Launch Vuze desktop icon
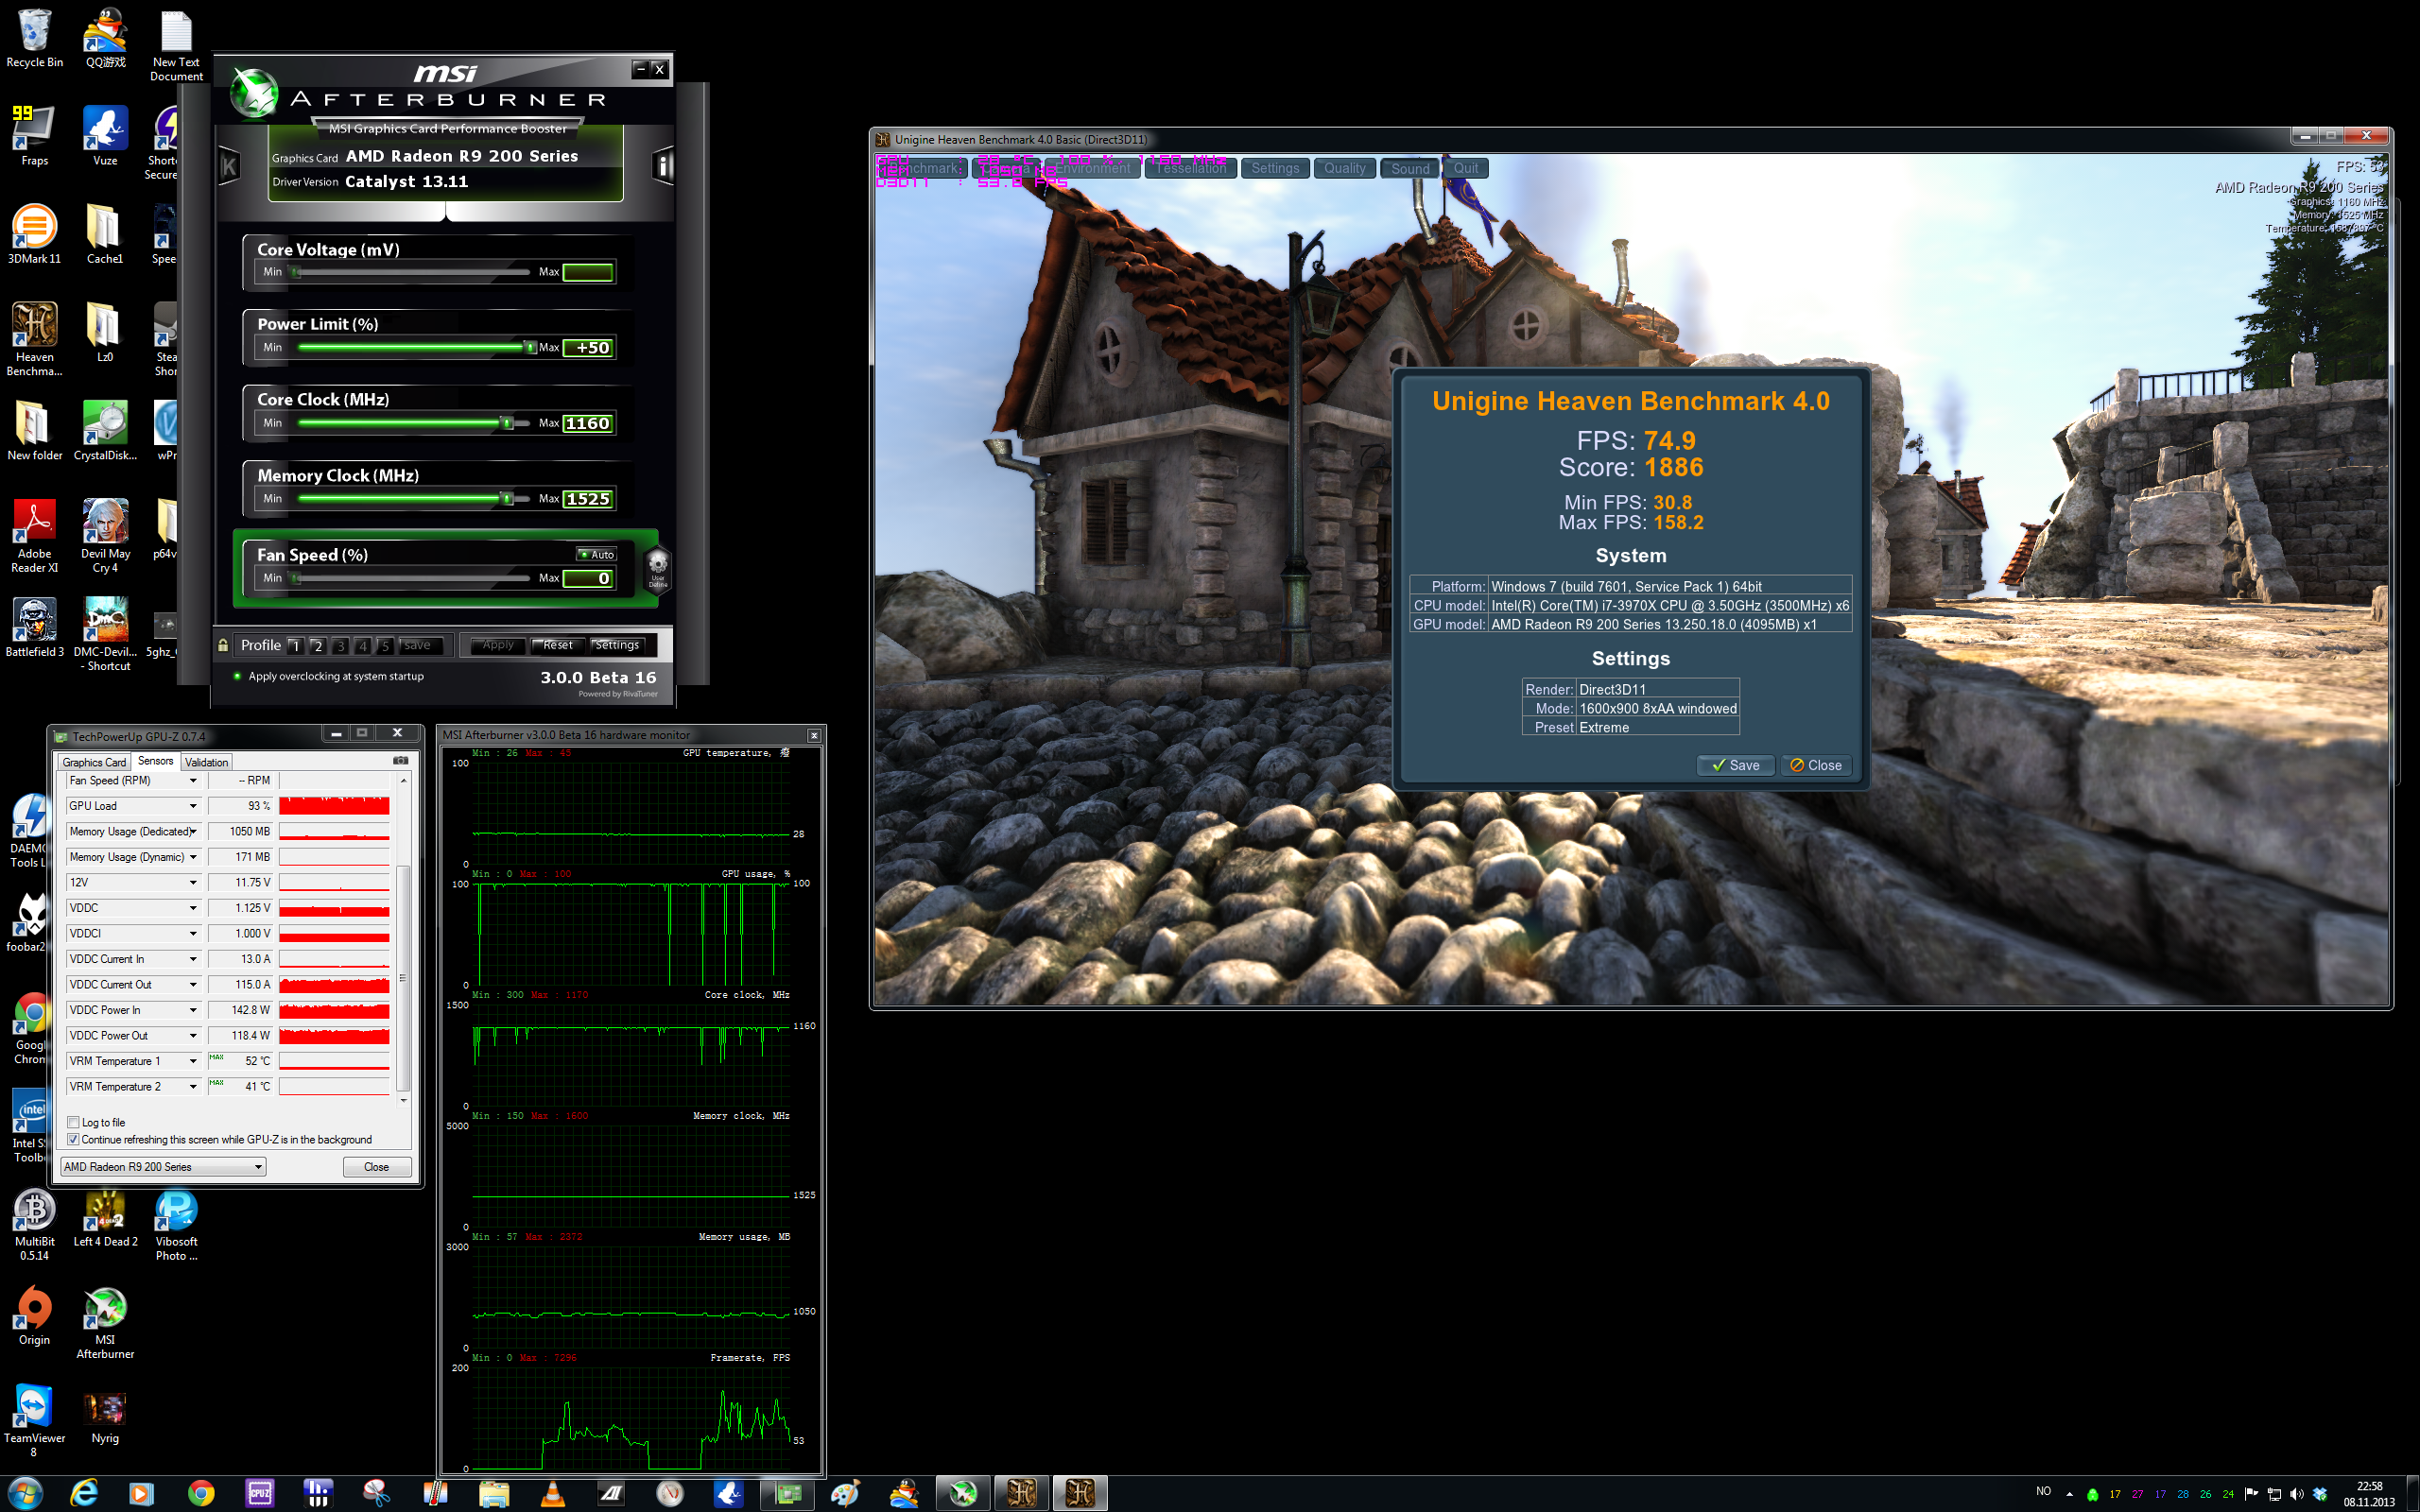Viewport: 2420px width, 1512px height. point(105,134)
